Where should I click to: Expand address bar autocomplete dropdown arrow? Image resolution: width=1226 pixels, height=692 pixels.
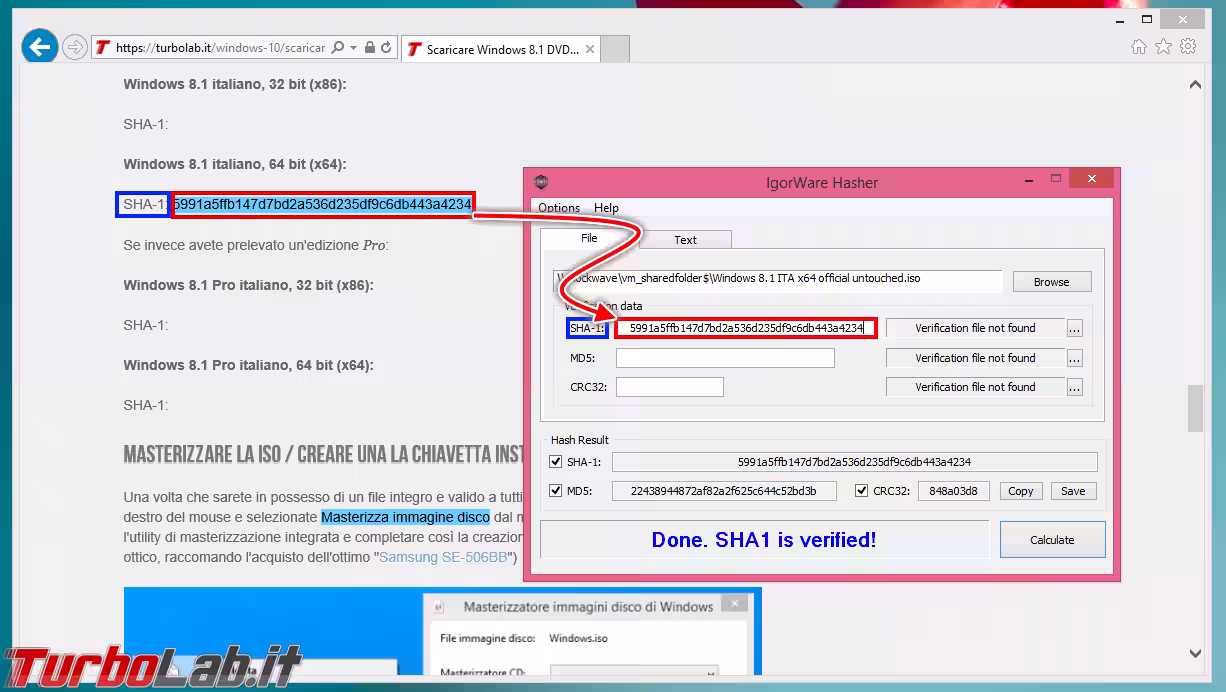click(355, 47)
